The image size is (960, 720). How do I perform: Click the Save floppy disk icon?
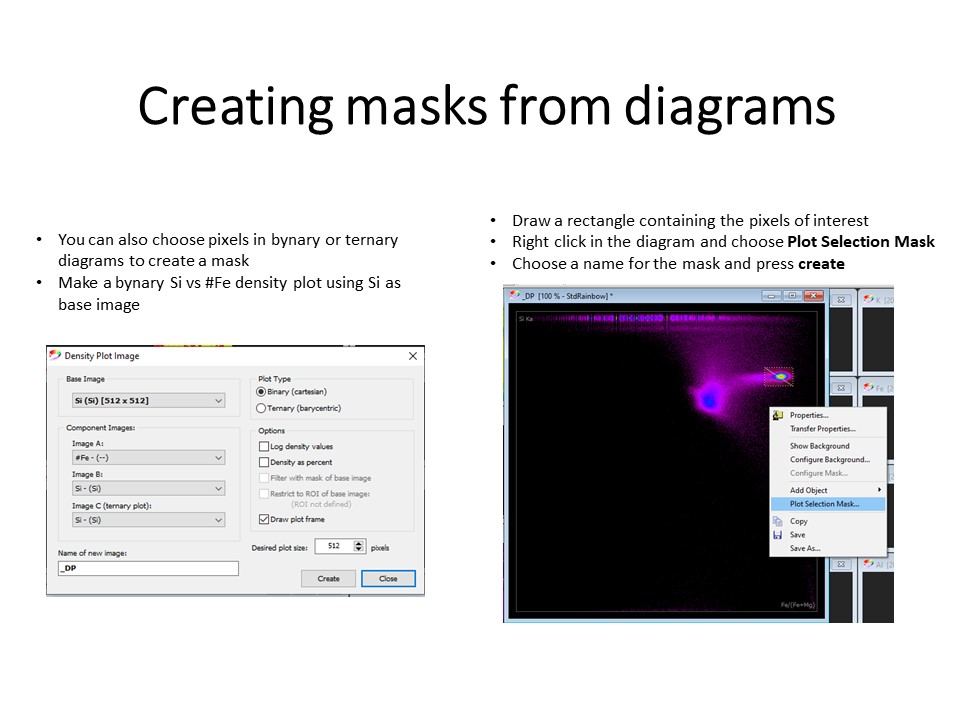point(778,535)
